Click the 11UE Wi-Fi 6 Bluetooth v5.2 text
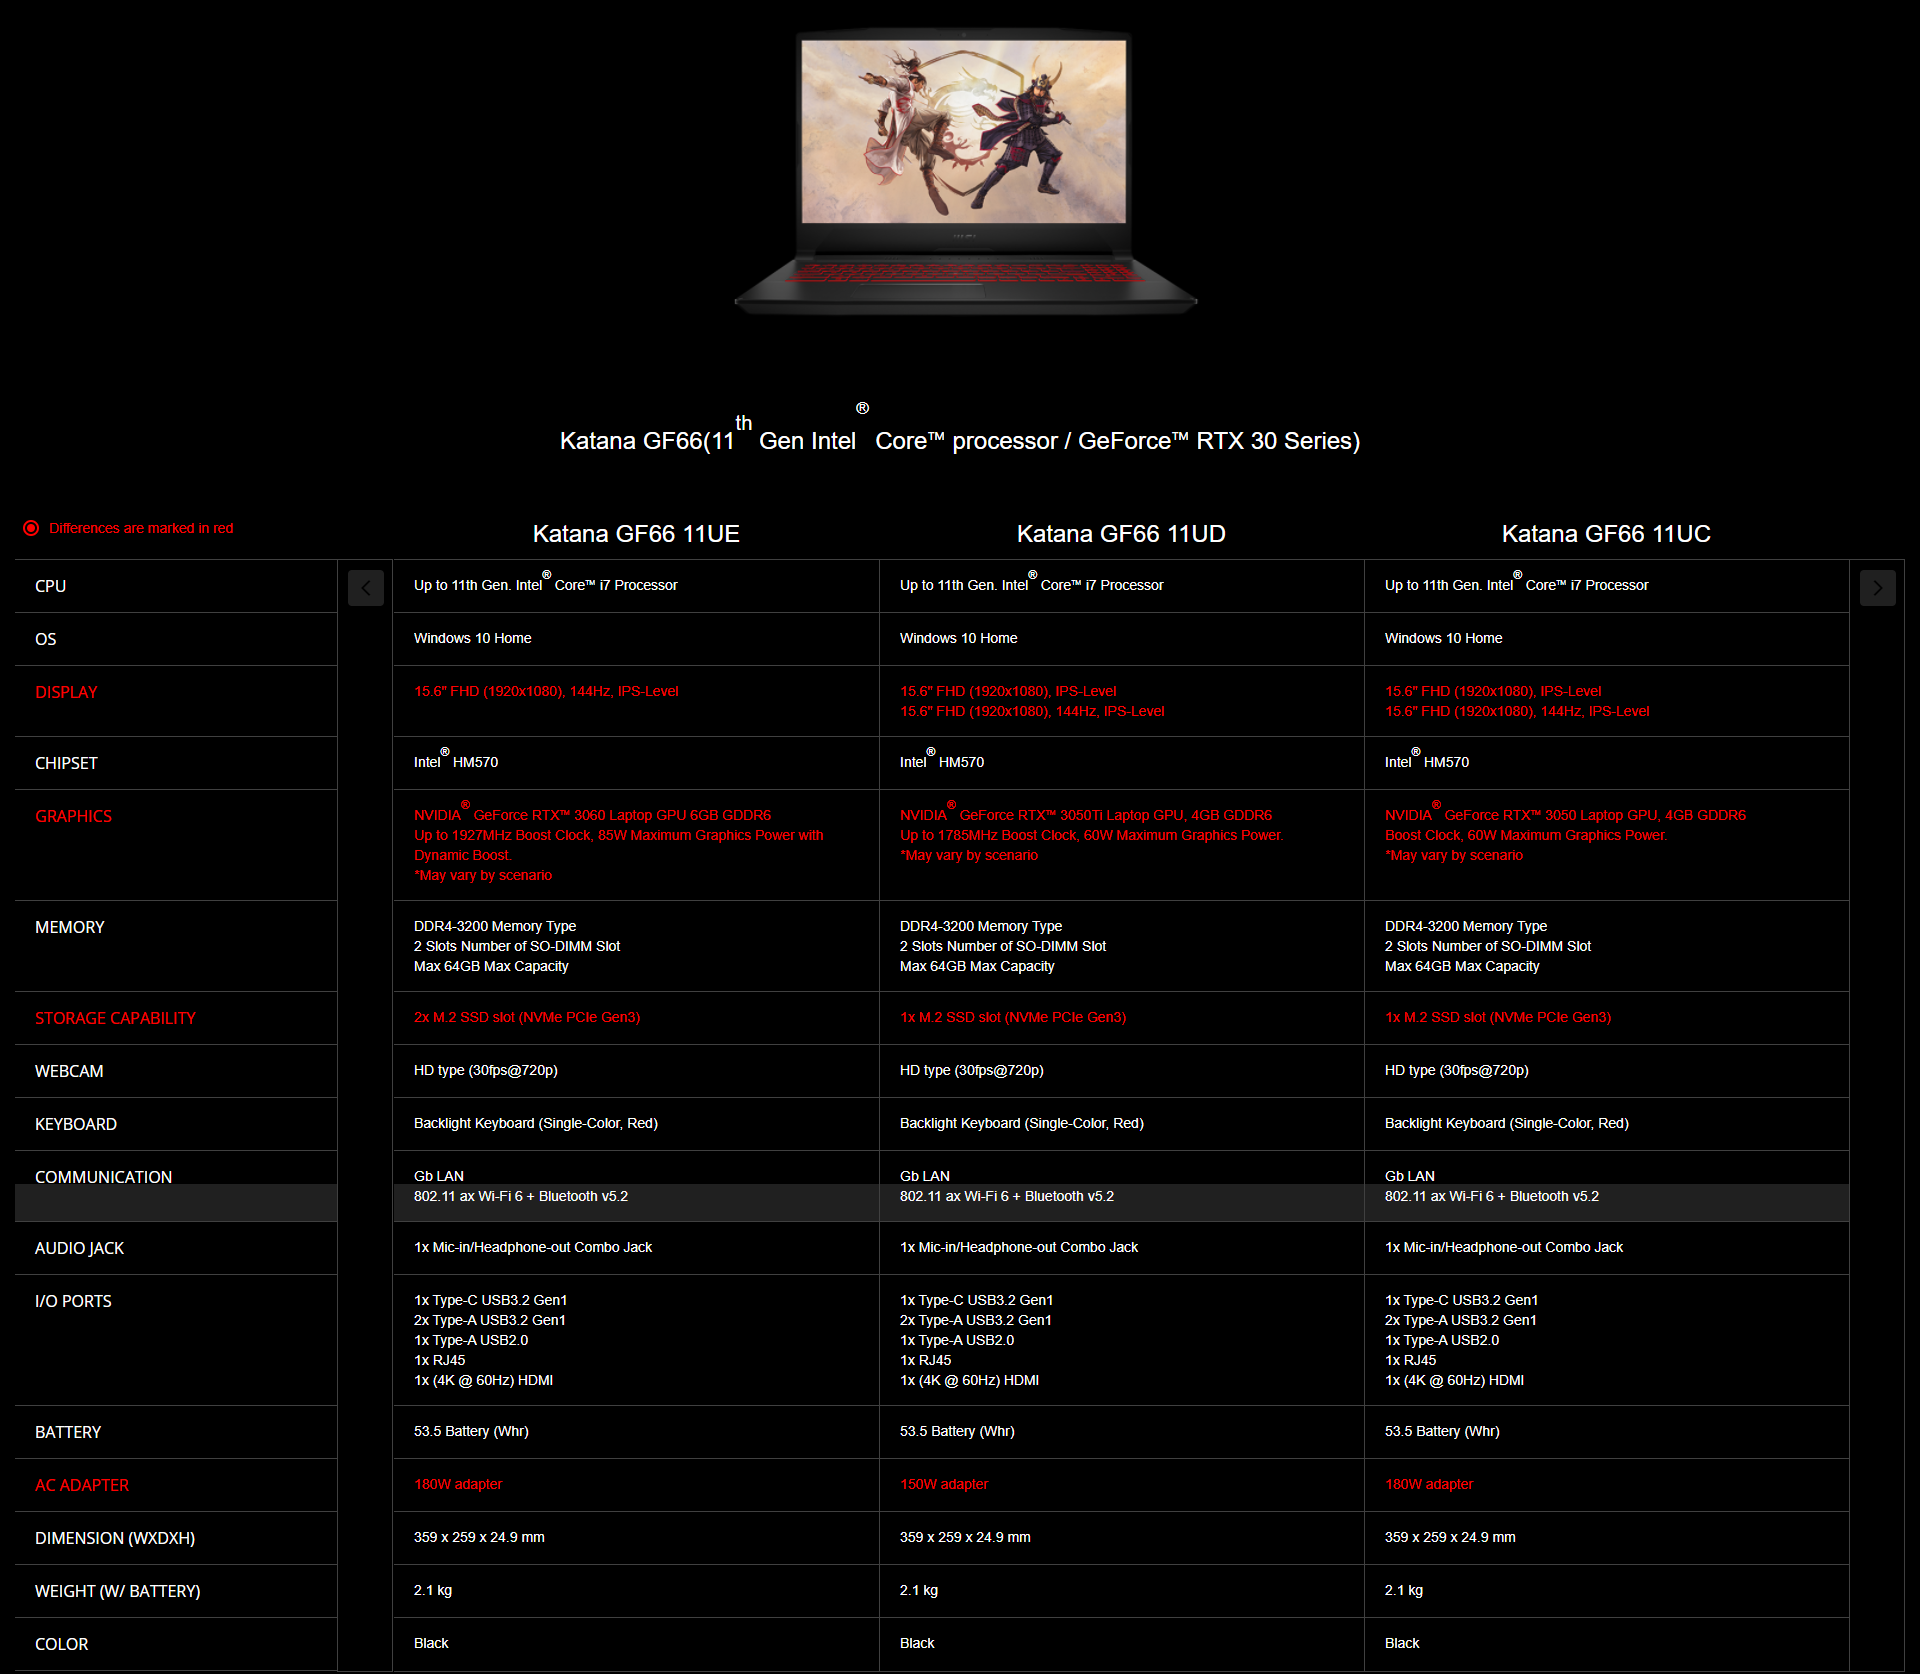The image size is (1920, 1674). click(521, 1196)
